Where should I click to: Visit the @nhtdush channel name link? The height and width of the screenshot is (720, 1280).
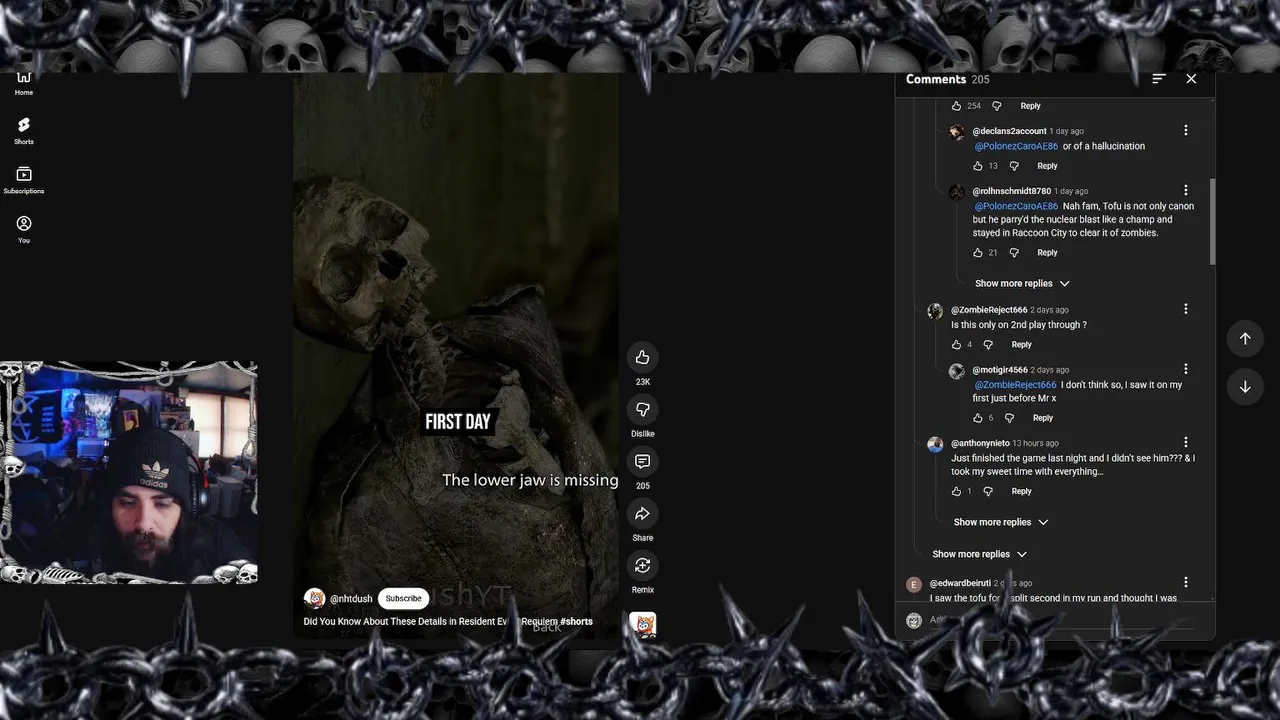pyautogui.click(x=351, y=599)
